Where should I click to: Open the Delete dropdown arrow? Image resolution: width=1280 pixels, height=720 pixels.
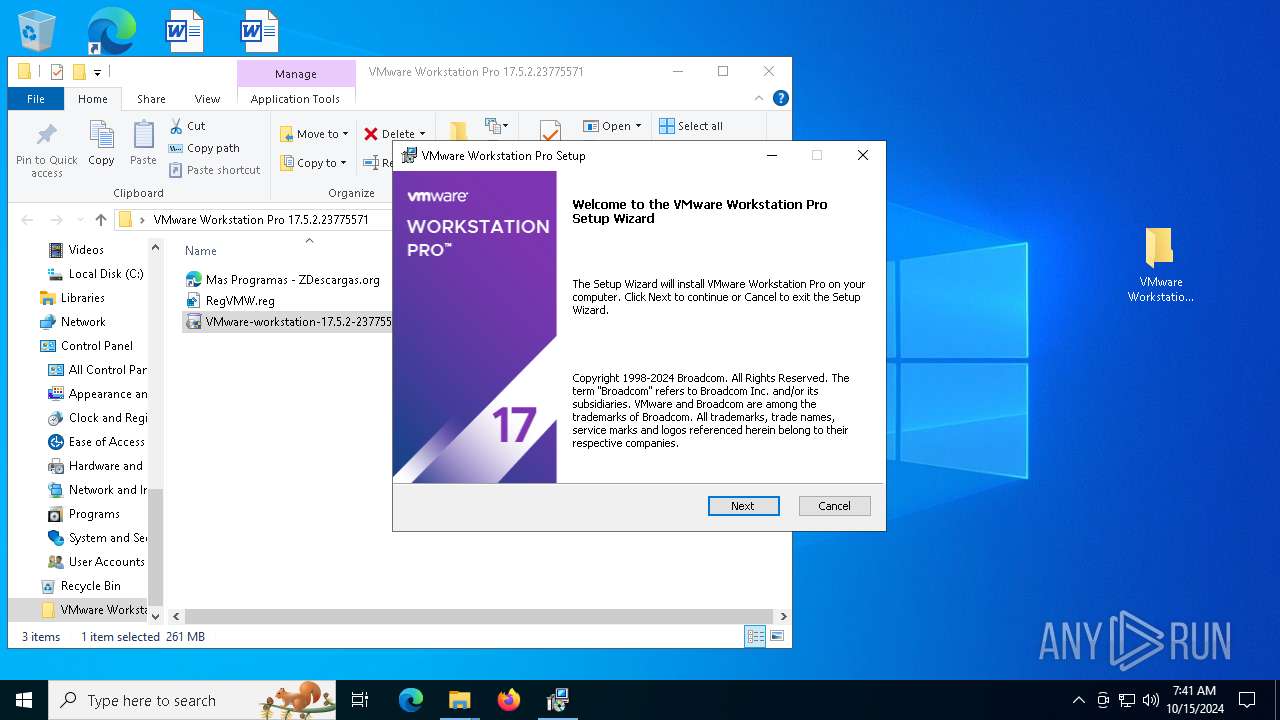coord(422,134)
